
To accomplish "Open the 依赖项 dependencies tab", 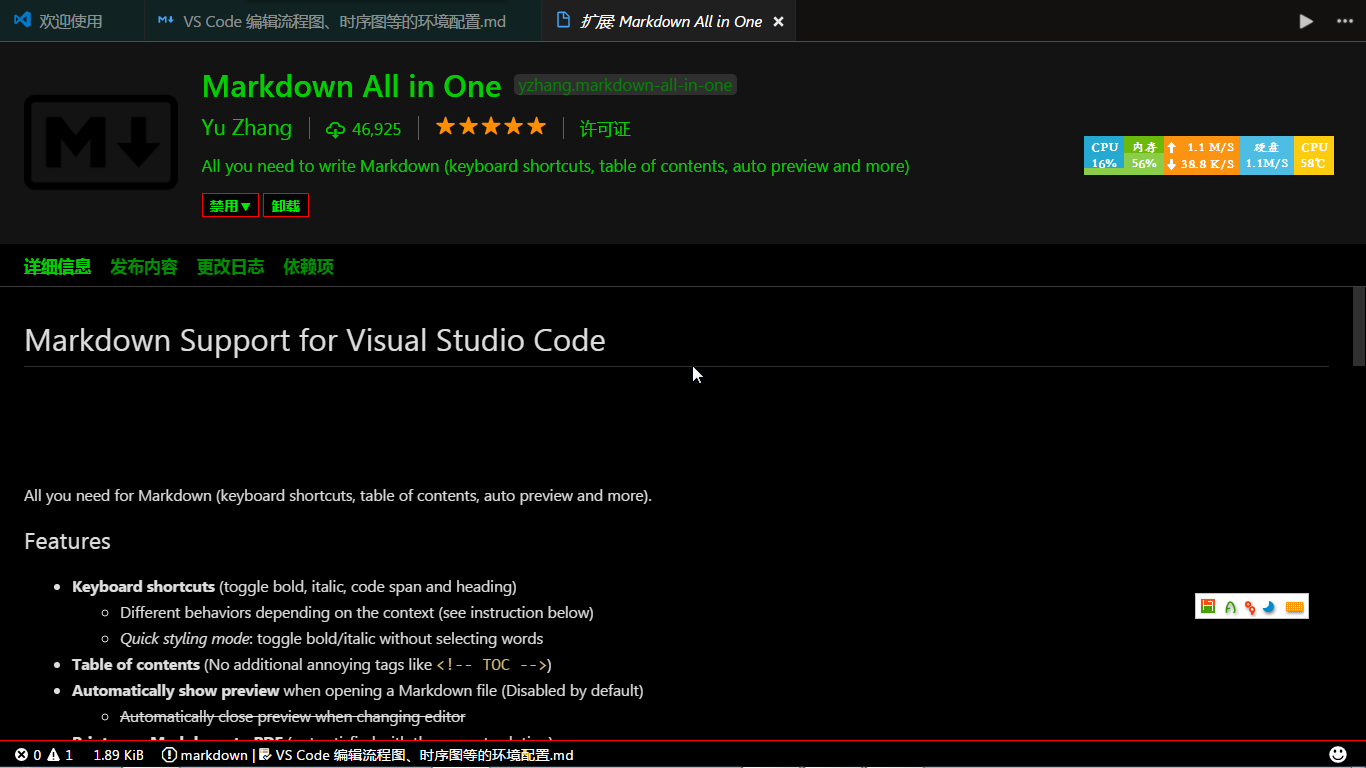I will tap(309, 266).
